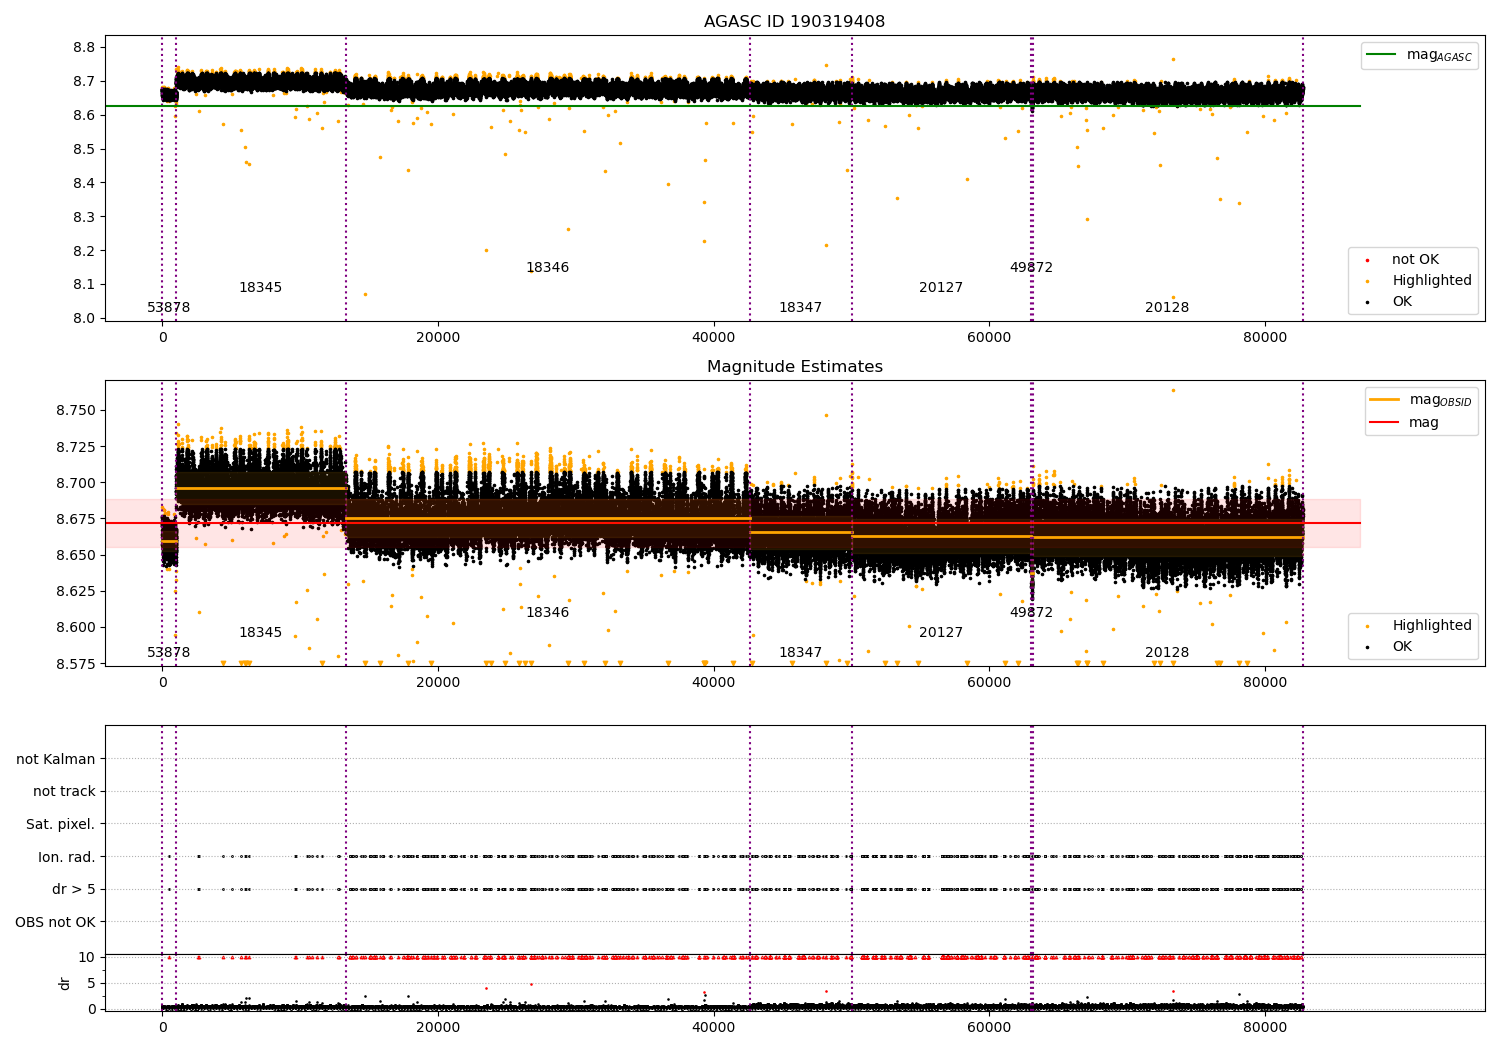Click the 'Sat. pixel.' row label
Screen dimensions: 1500x1050
[x=60, y=825]
